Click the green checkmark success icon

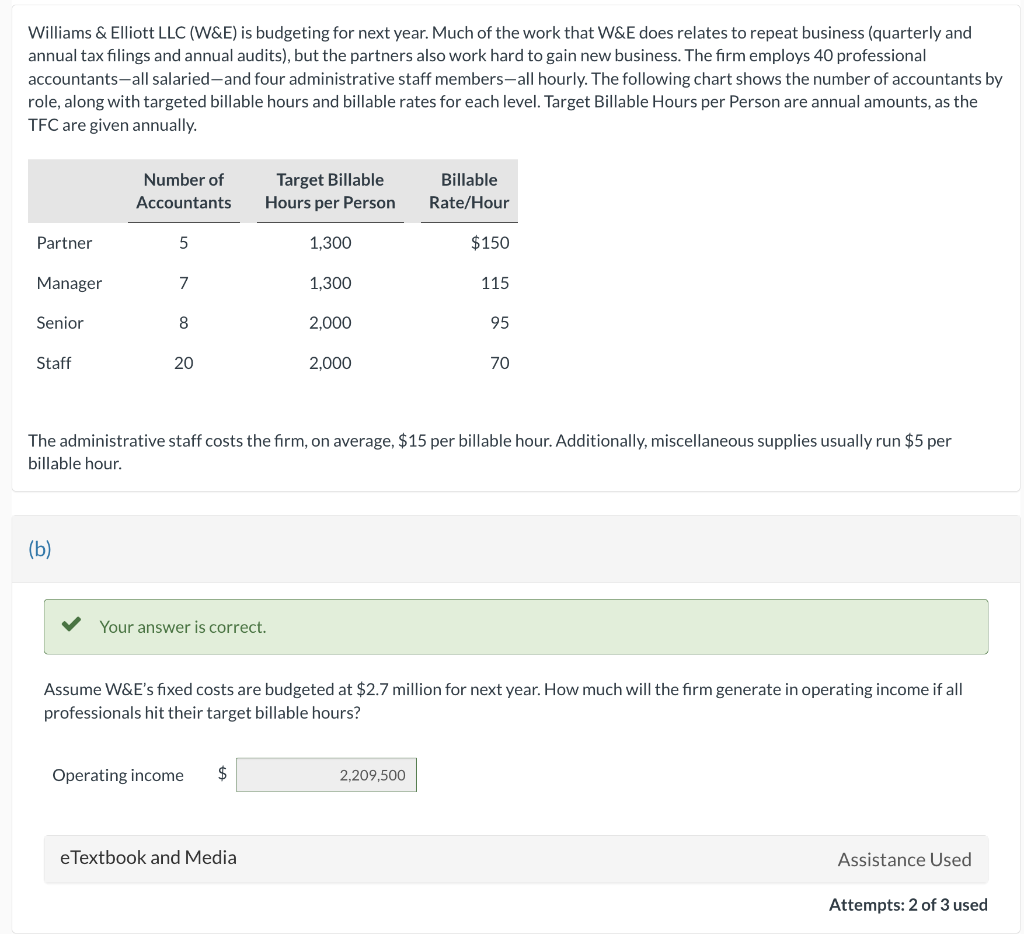pyautogui.click(x=69, y=626)
